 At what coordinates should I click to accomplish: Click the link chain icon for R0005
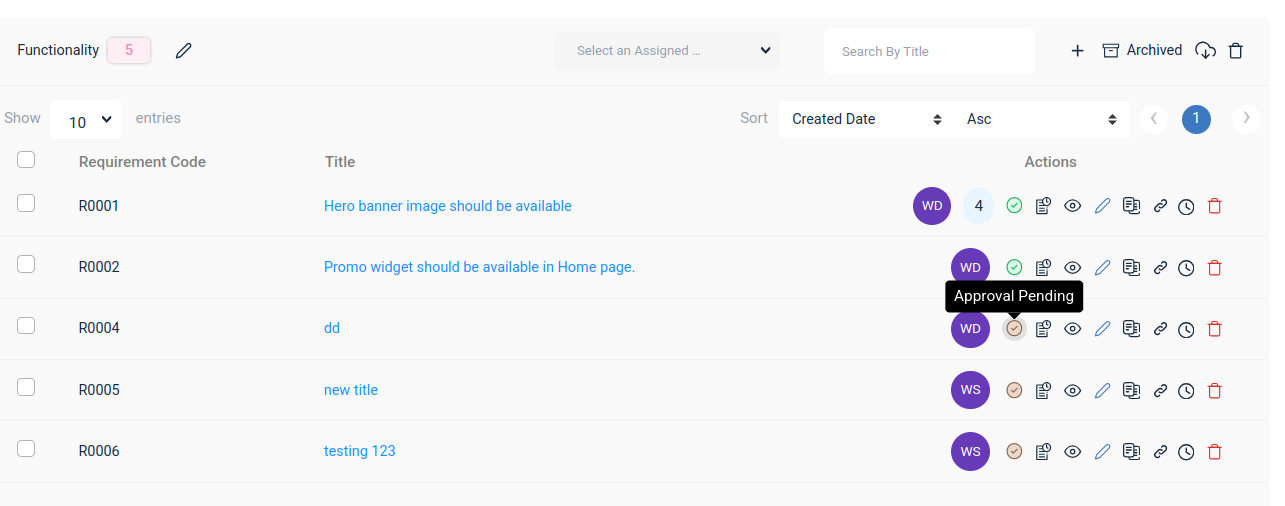point(1160,390)
